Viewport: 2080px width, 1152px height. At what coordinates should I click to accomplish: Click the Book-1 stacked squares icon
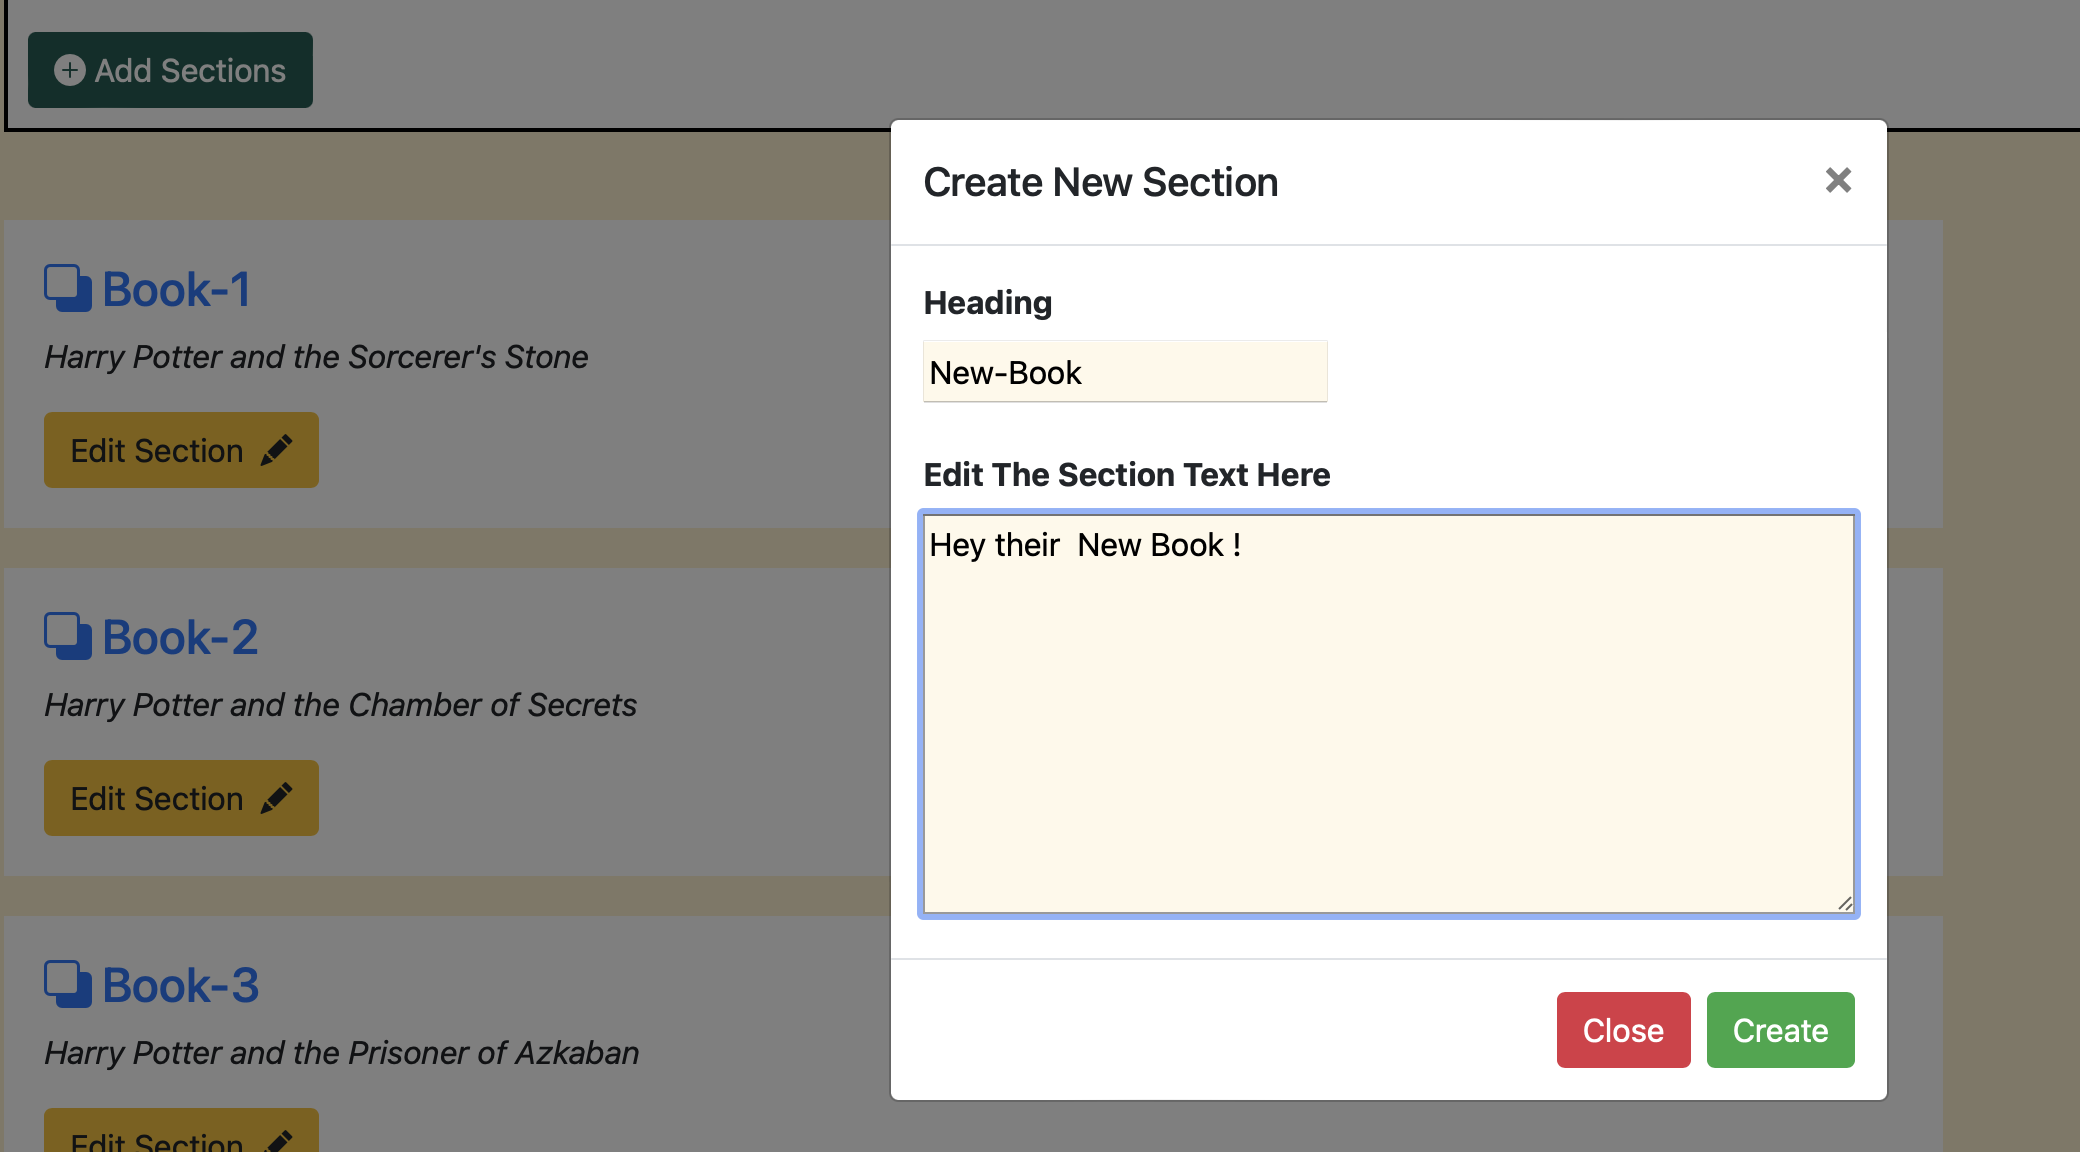coord(68,289)
